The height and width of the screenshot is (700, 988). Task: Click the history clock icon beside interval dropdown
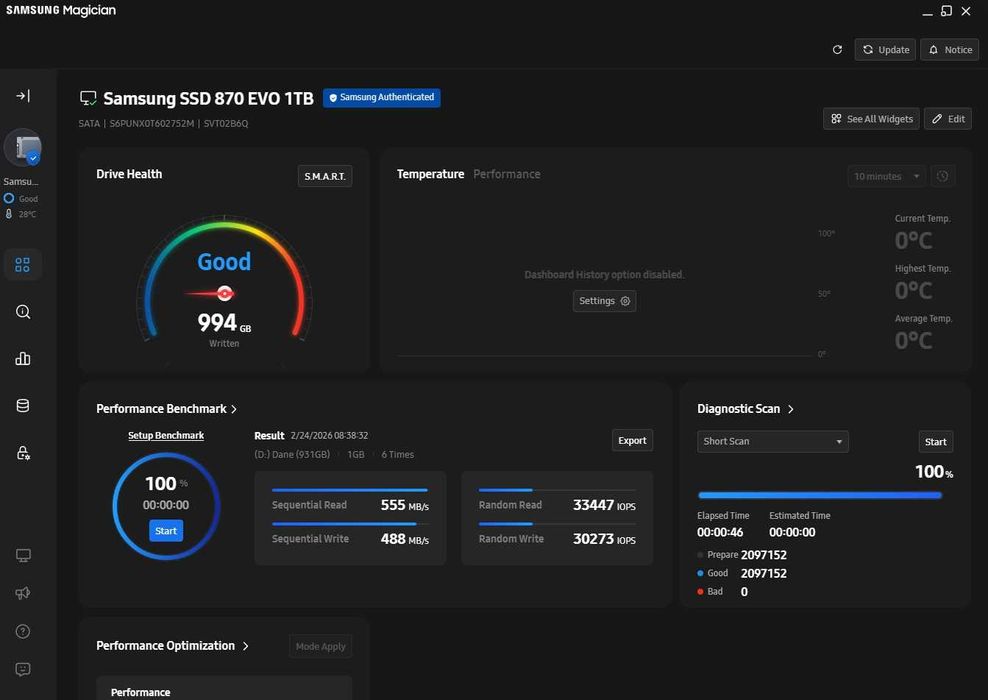(942, 176)
